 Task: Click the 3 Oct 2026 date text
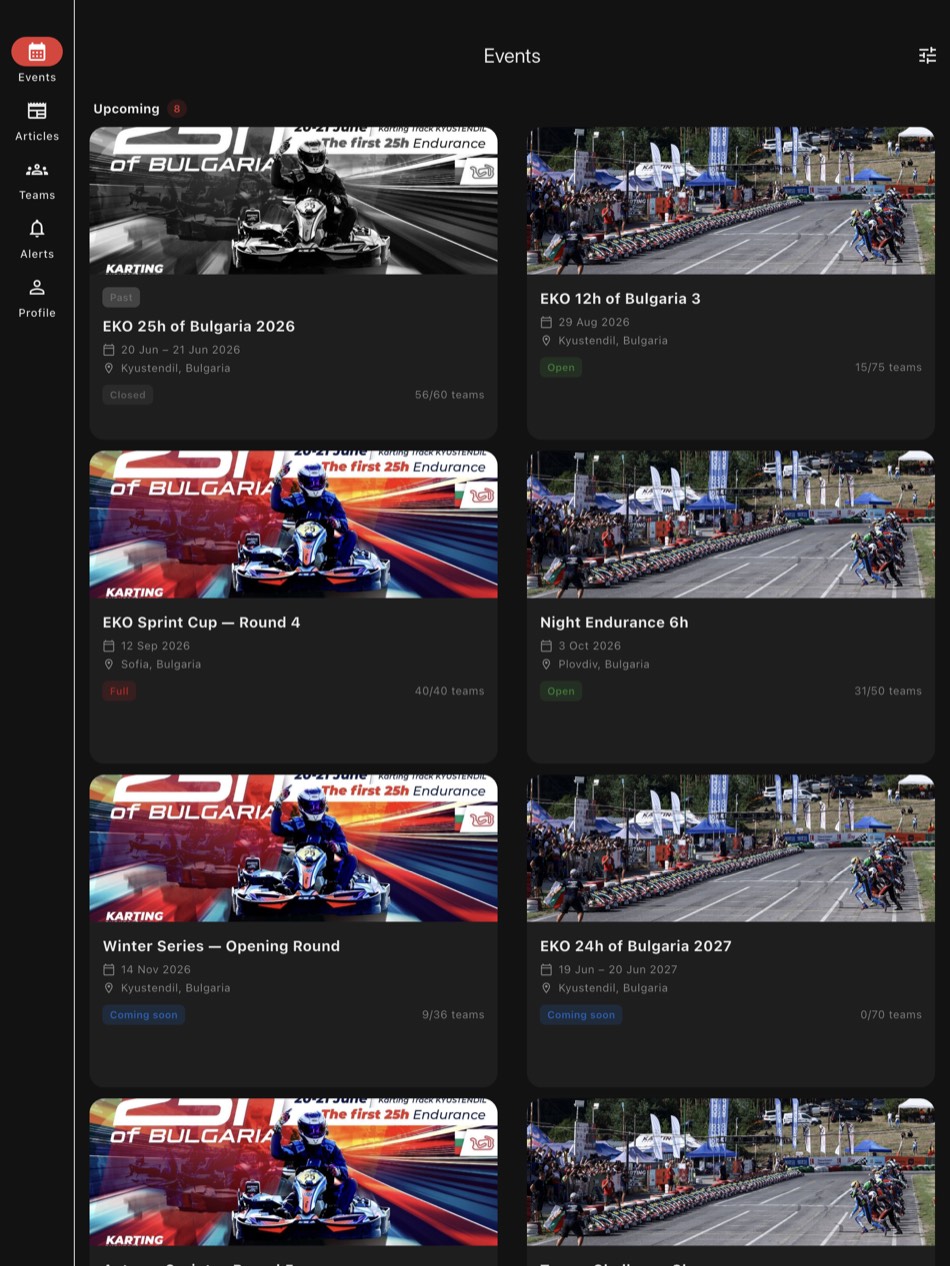pyautogui.click(x=590, y=646)
